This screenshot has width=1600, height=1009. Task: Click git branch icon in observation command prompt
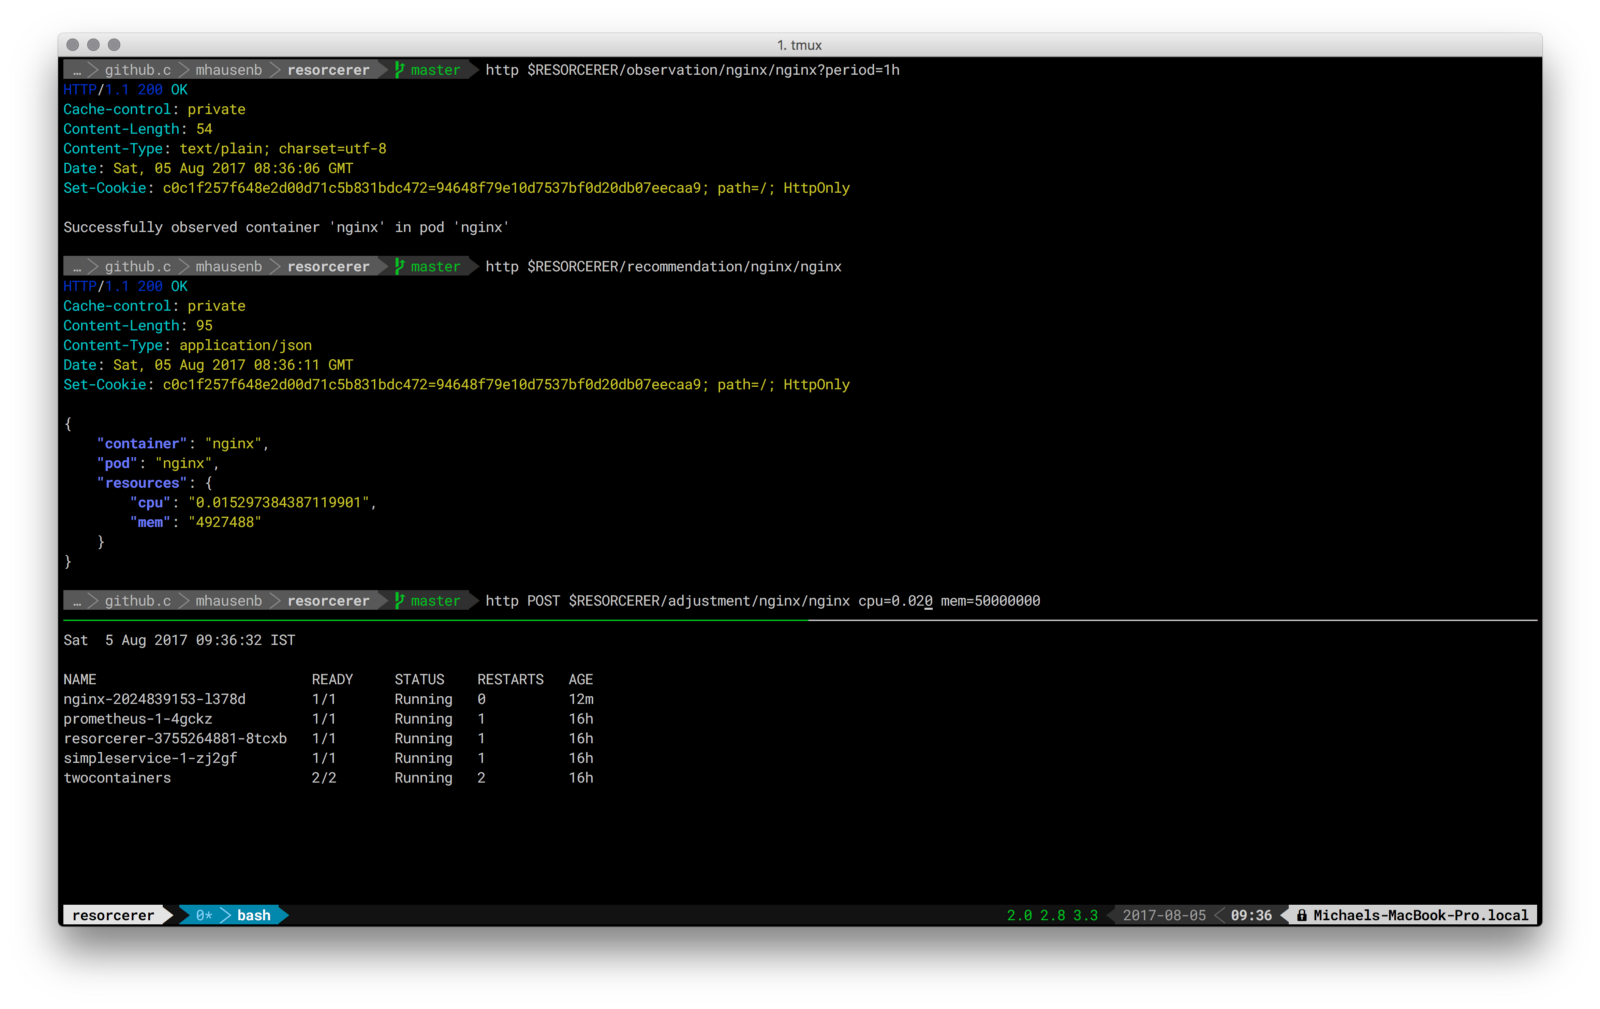pyautogui.click(x=400, y=70)
